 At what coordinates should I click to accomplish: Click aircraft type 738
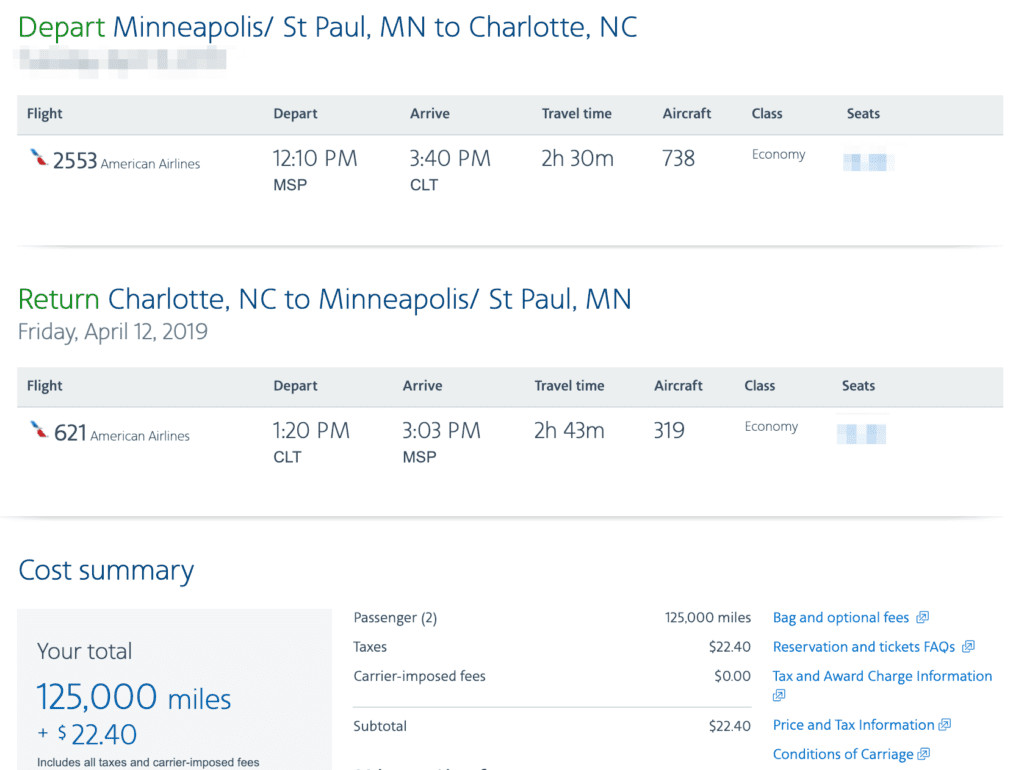click(678, 158)
